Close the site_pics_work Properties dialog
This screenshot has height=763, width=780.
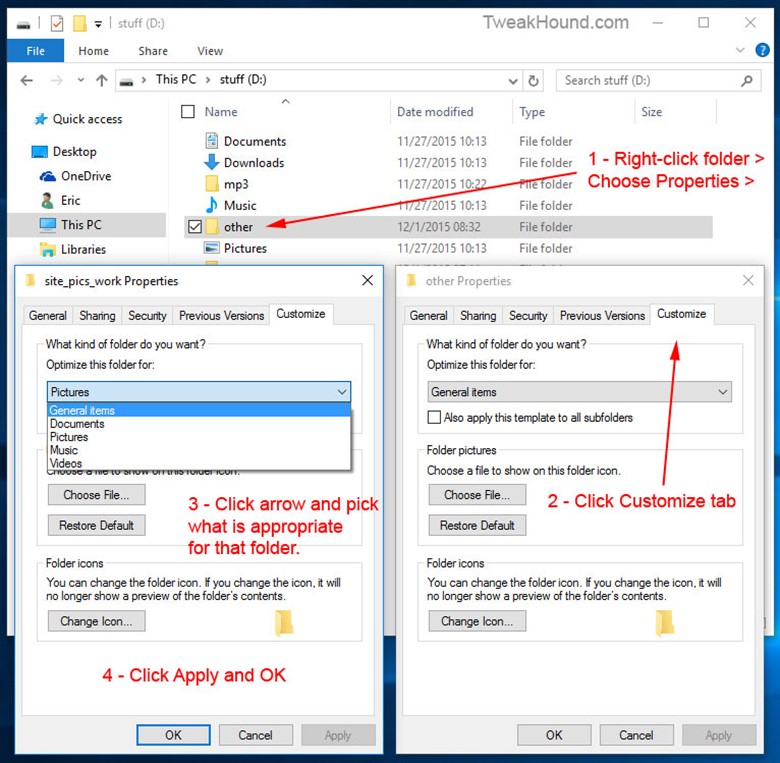[368, 281]
